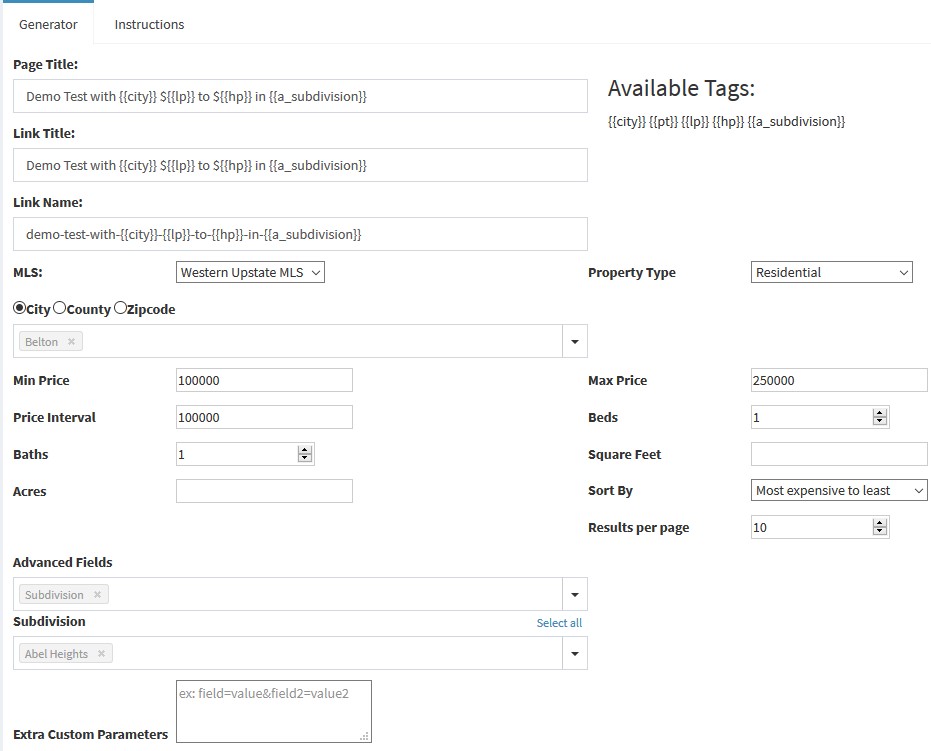Image resolution: width=931 pixels, height=751 pixels.
Task: Switch to the Generator tab
Action: pos(48,24)
